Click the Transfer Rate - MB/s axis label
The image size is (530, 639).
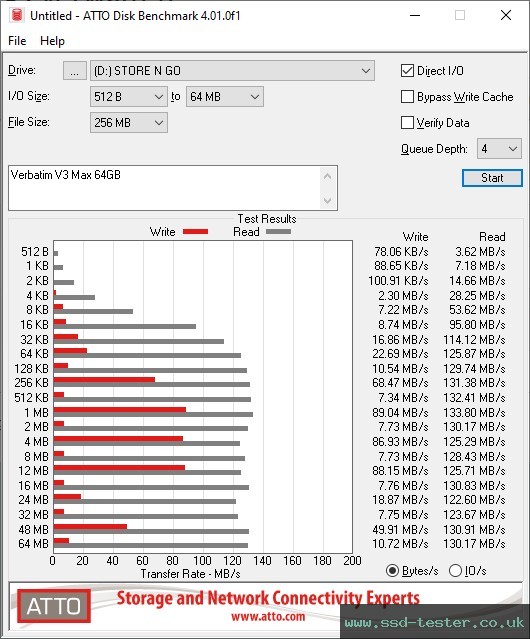click(x=190, y=574)
